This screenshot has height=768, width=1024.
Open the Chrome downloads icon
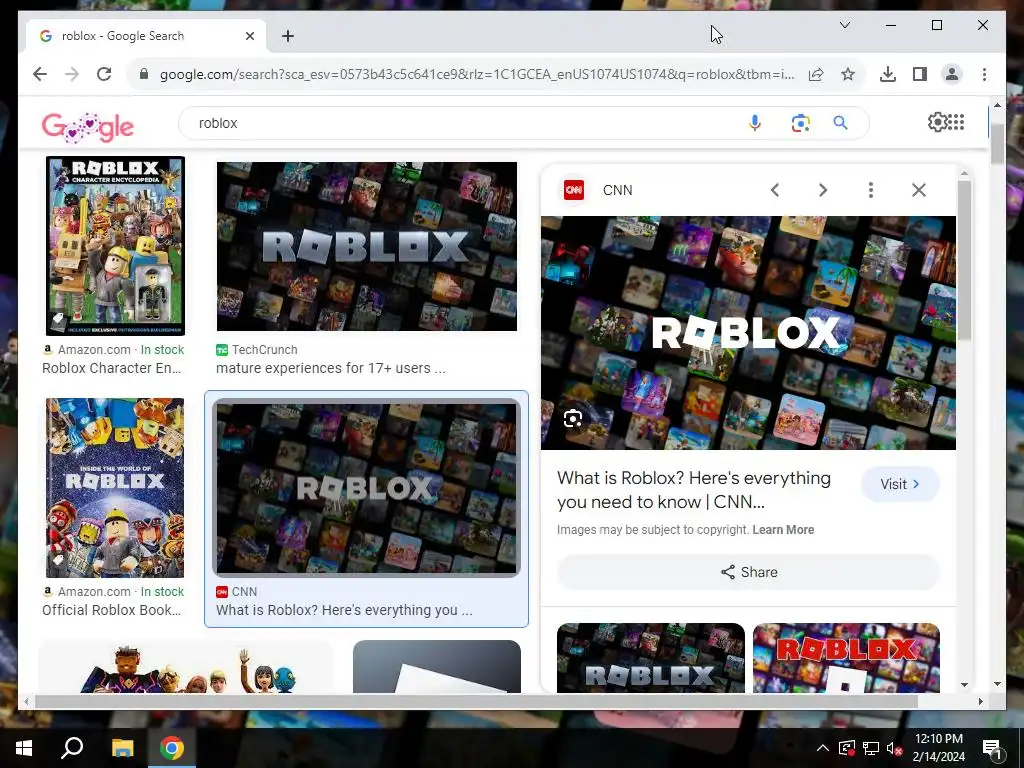[888, 74]
